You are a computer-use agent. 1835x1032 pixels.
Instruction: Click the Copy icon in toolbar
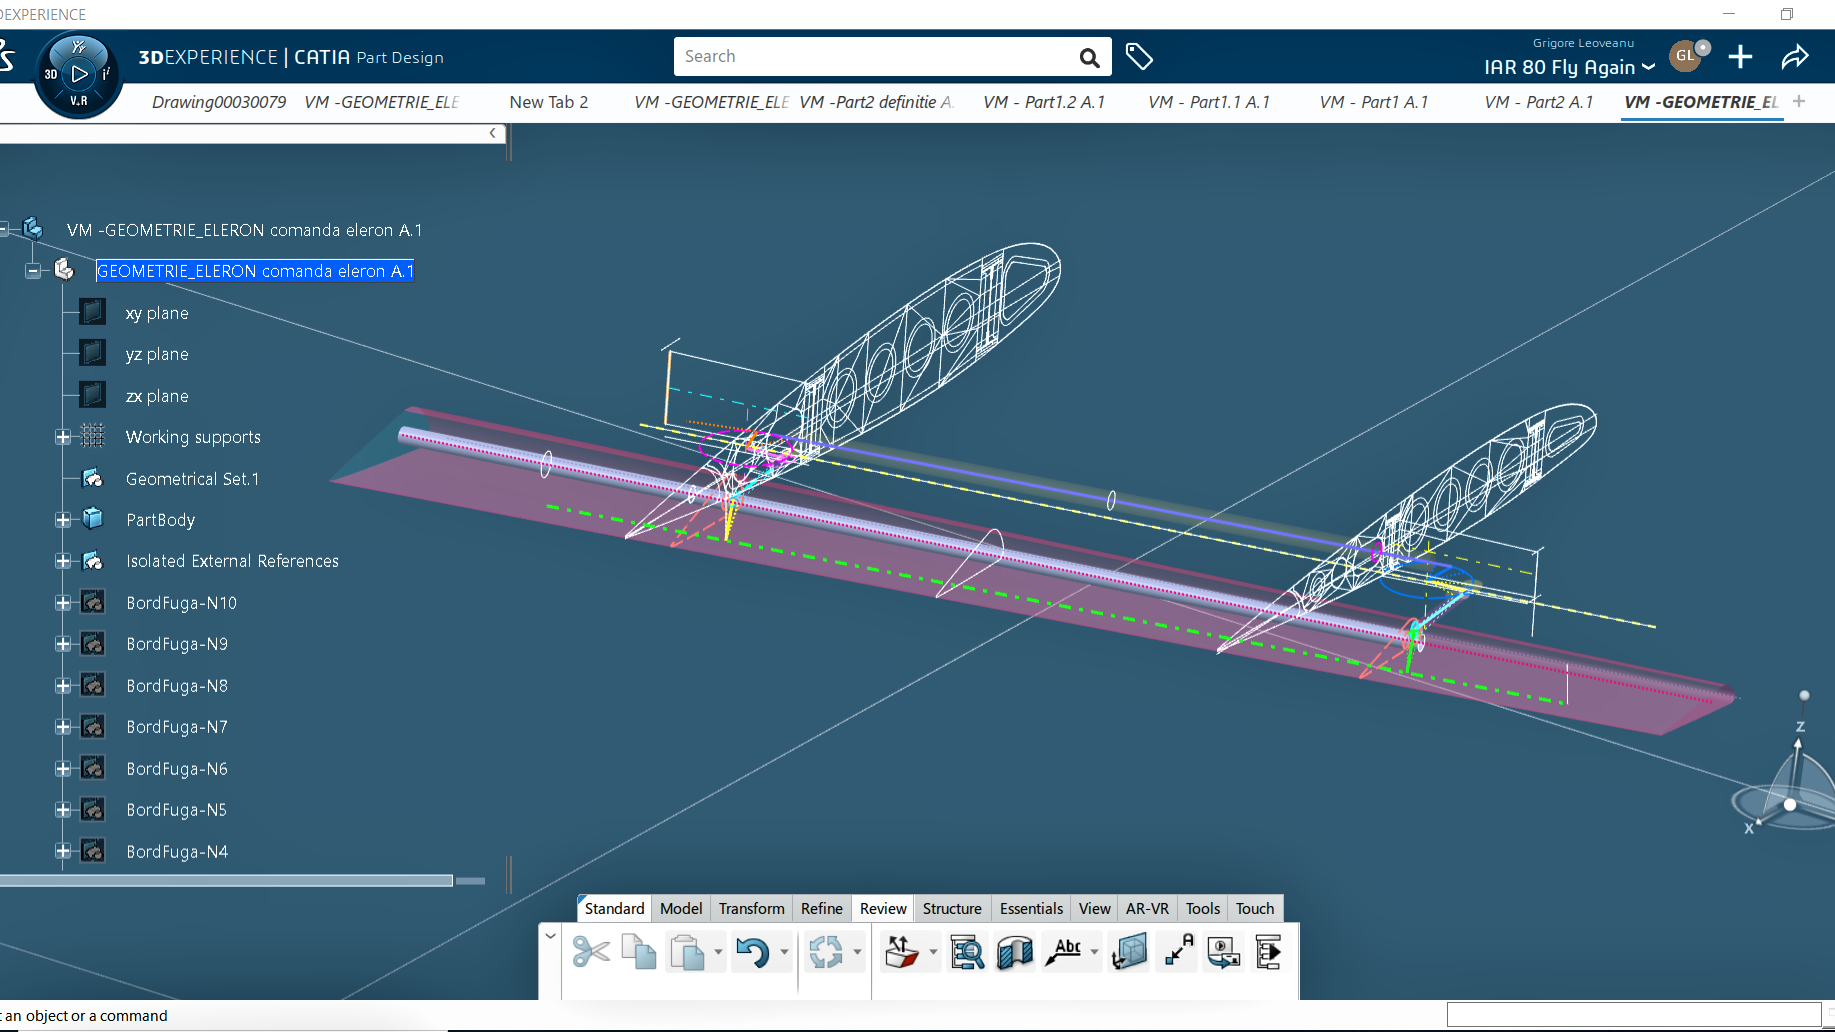tap(639, 952)
